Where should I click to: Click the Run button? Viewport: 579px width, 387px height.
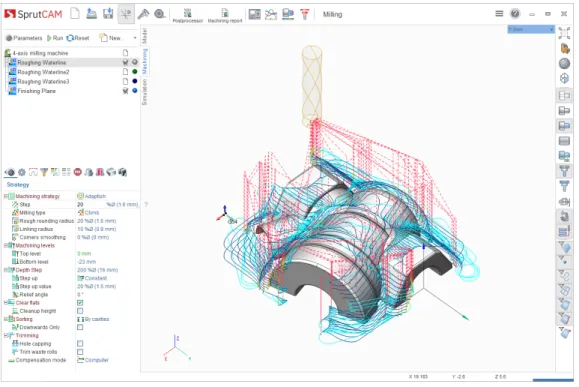coord(55,38)
